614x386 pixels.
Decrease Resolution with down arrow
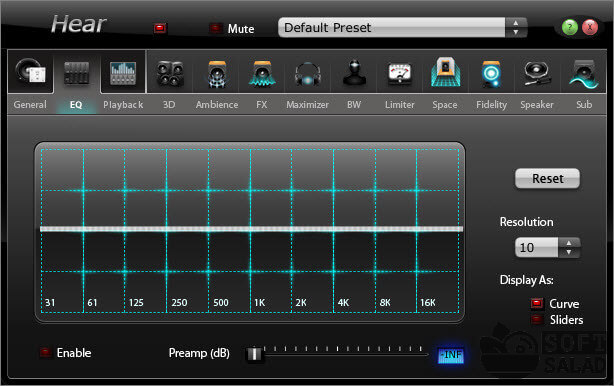point(569,253)
